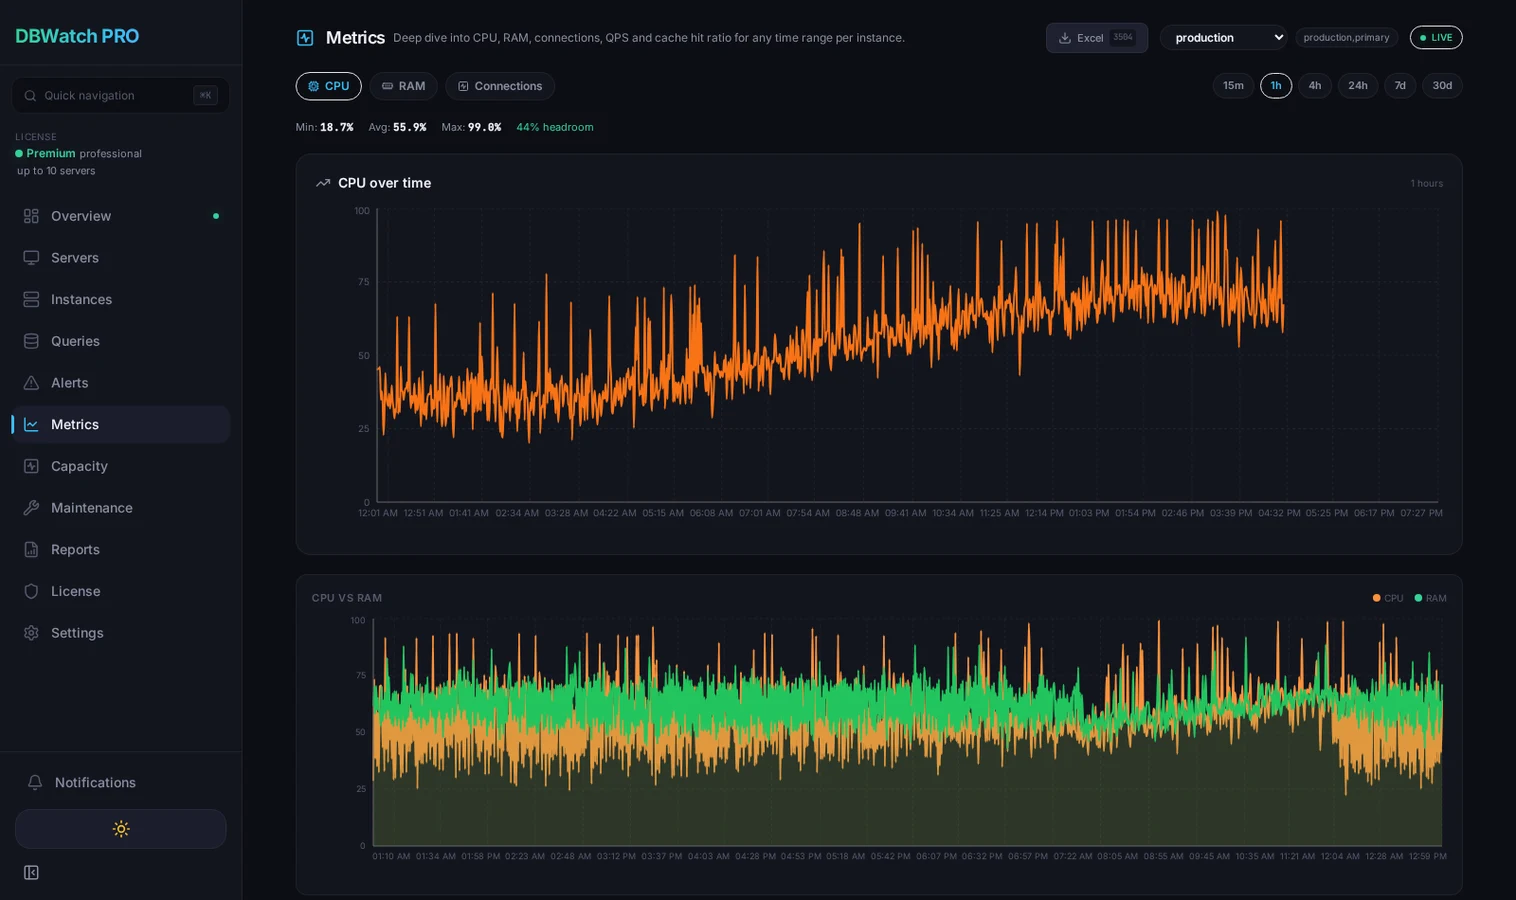Open the Reports page

click(75, 550)
